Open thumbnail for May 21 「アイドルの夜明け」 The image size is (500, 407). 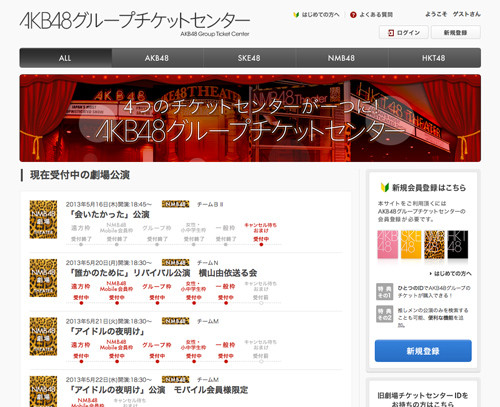(43, 336)
